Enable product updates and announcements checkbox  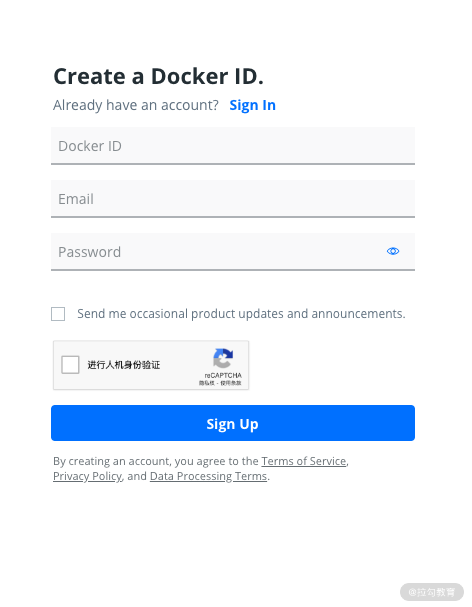[x=58, y=314]
